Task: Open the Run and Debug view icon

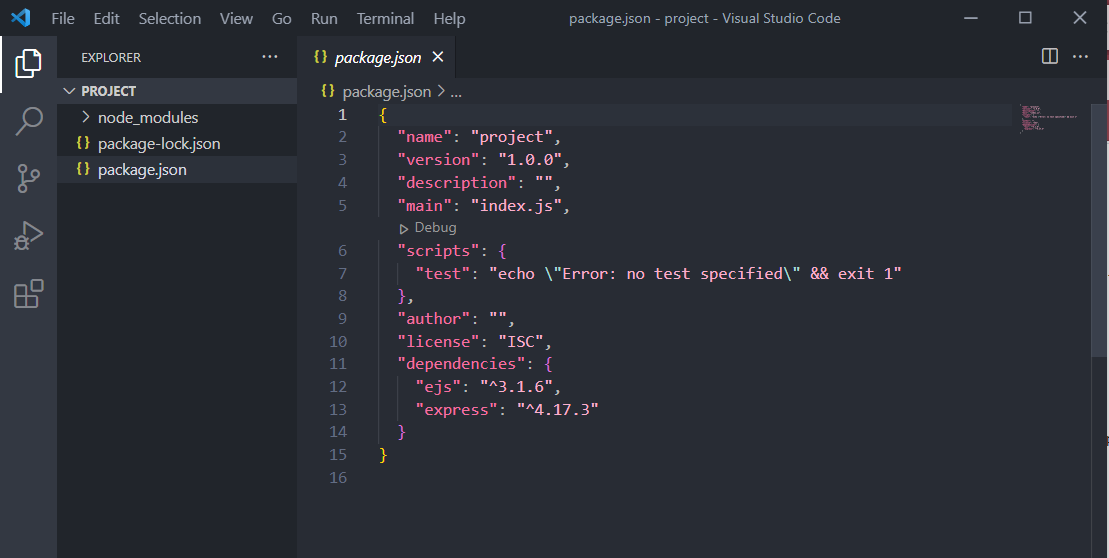Action: [x=28, y=236]
